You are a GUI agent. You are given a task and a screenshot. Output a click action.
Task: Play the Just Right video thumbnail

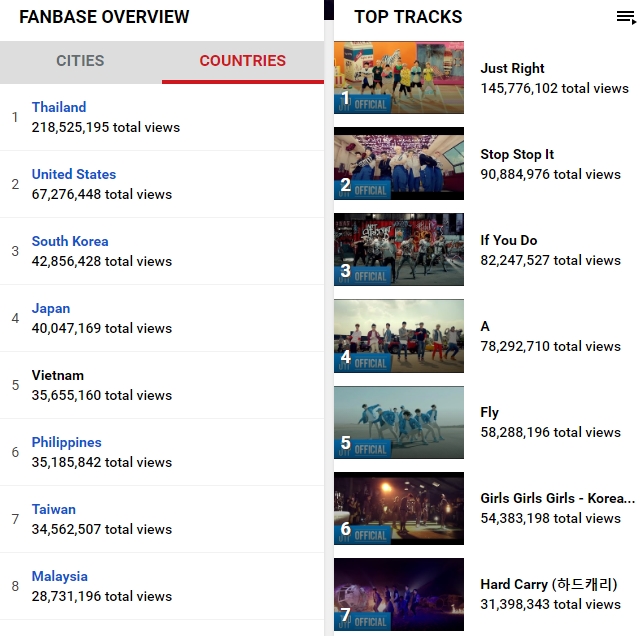(x=399, y=77)
